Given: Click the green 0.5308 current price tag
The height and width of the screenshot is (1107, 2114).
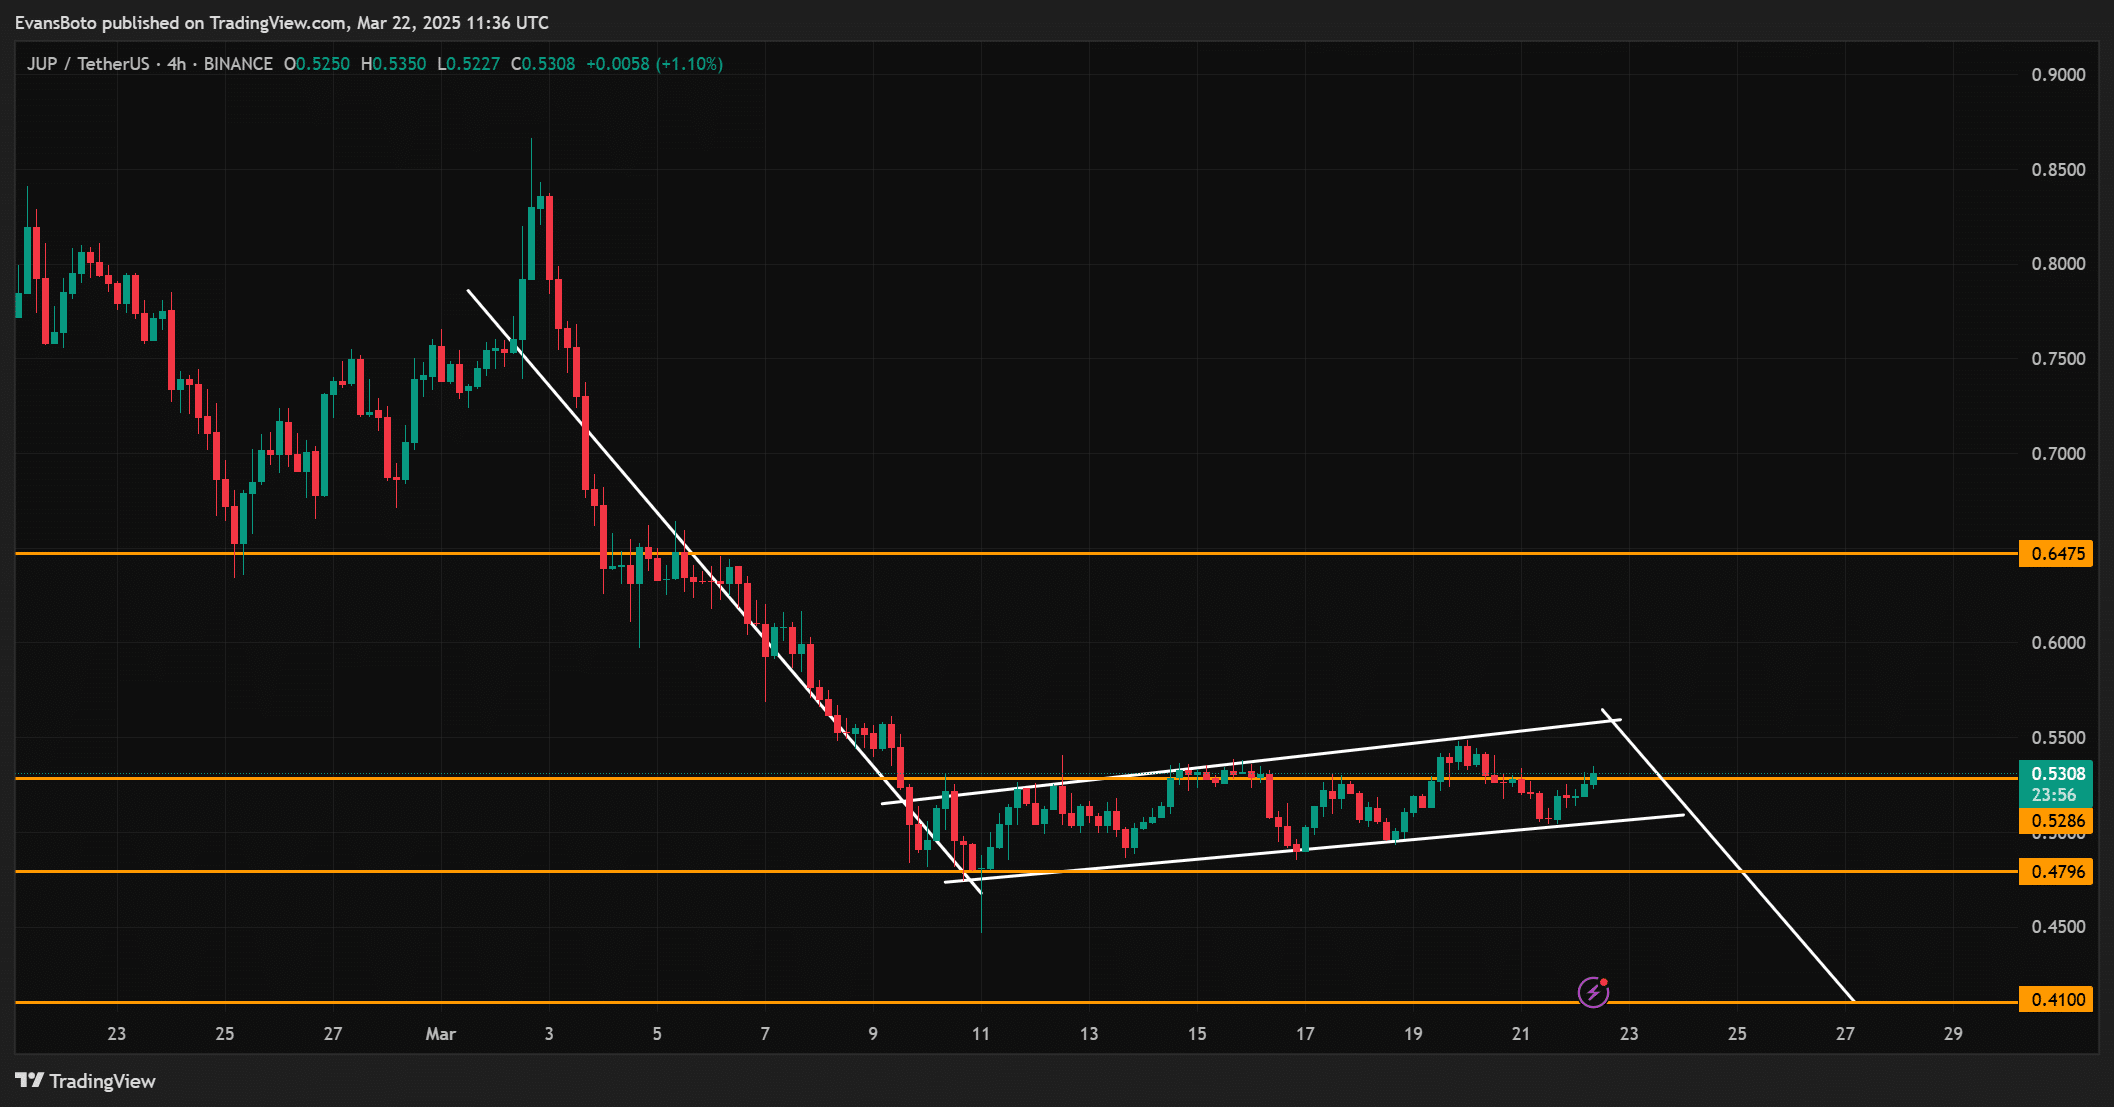Looking at the screenshot, I should (x=2056, y=774).
